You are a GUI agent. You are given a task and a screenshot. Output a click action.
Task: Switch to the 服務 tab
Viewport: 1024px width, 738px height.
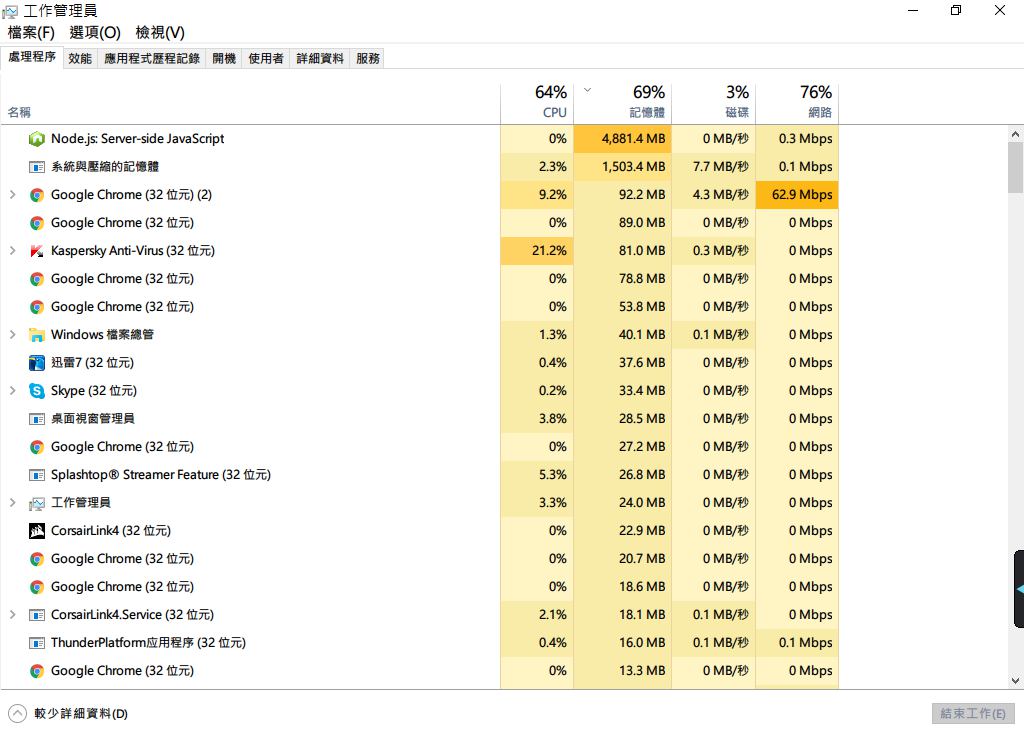(x=368, y=58)
